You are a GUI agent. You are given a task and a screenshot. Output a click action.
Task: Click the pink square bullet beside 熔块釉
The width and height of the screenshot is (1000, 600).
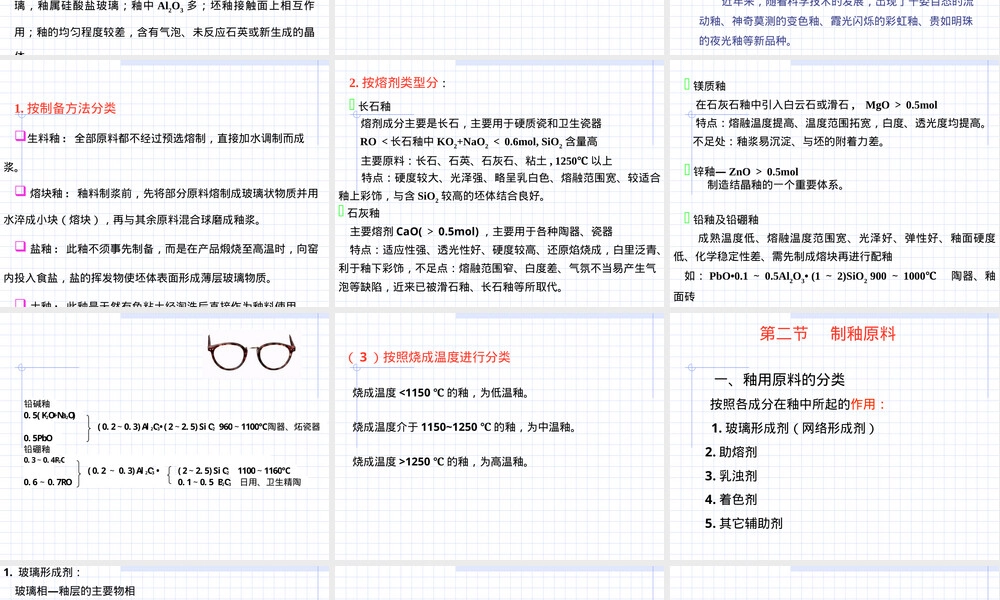point(20,191)
